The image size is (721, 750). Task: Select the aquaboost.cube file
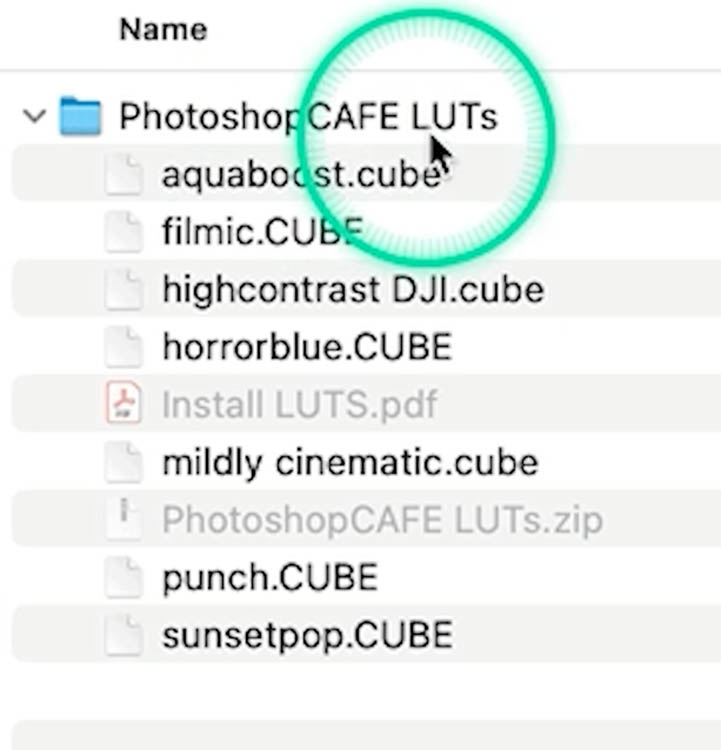click(300, 175)
